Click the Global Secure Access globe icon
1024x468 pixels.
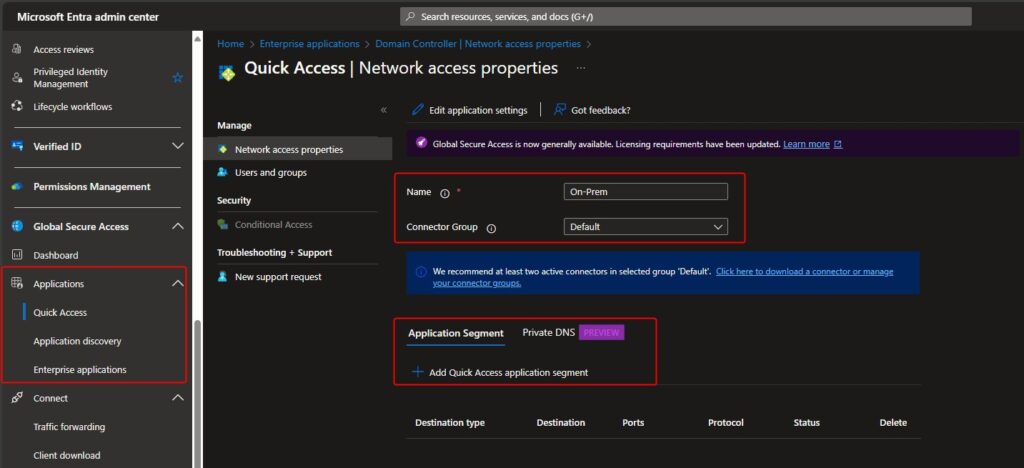18,226
